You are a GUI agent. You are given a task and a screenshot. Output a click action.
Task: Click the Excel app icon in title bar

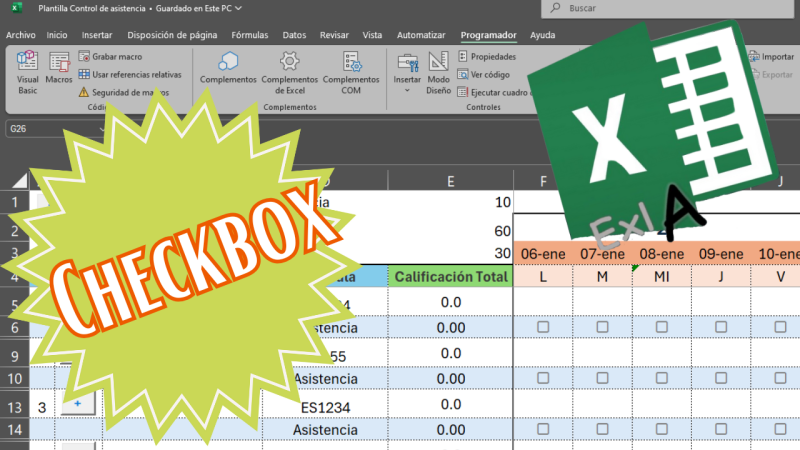pyautogui.click(x=17, y=7)
